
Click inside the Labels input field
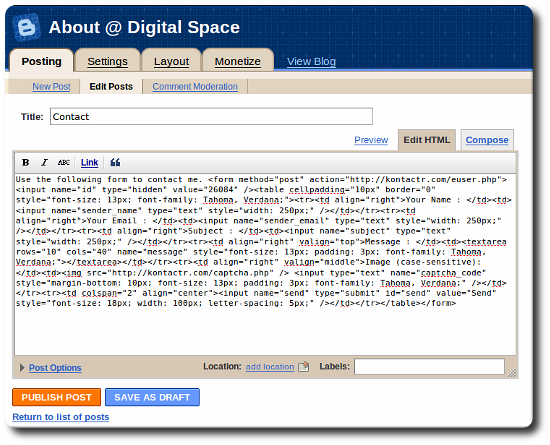(x=429, y=366)
